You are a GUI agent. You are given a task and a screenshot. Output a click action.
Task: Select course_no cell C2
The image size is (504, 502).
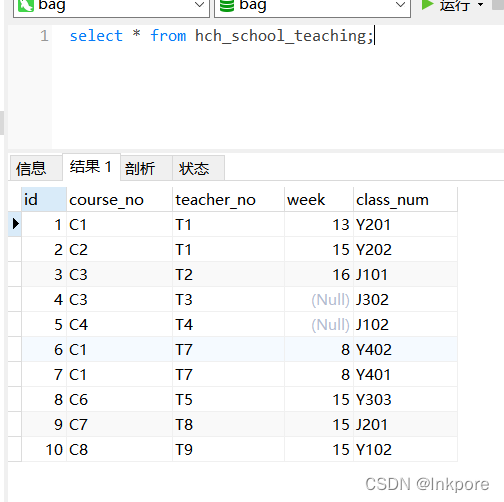coord(119,249)
